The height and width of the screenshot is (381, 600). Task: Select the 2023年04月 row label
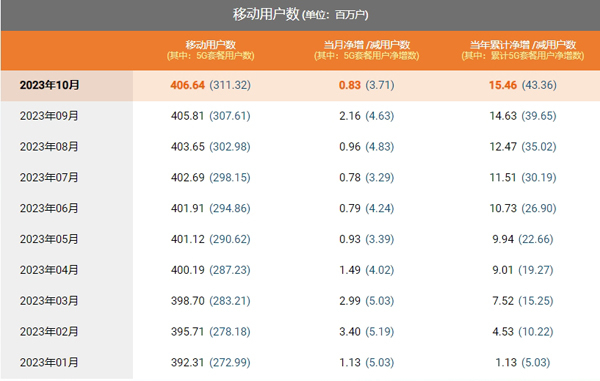49,270
